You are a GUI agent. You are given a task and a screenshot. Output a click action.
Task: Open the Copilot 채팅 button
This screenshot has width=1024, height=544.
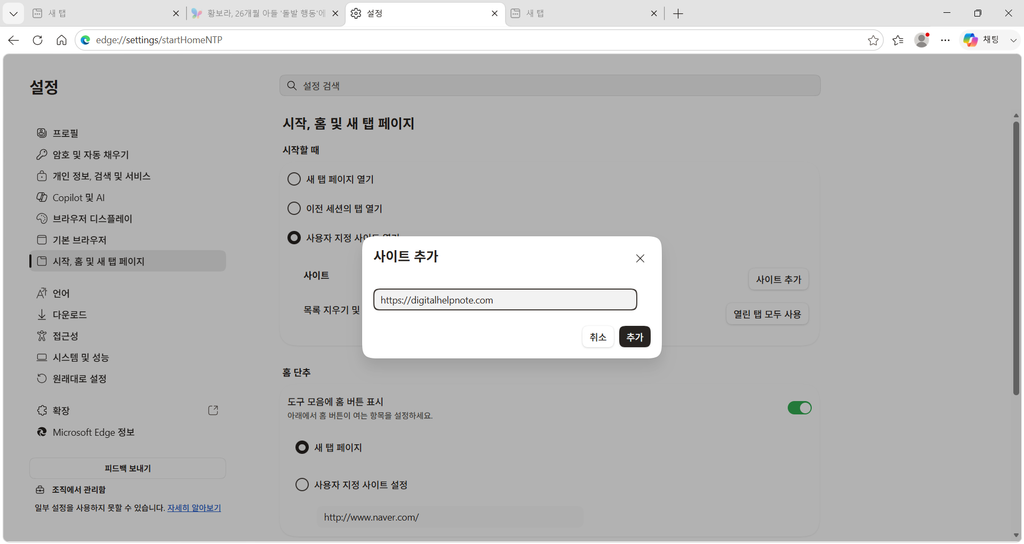(982, 40)
